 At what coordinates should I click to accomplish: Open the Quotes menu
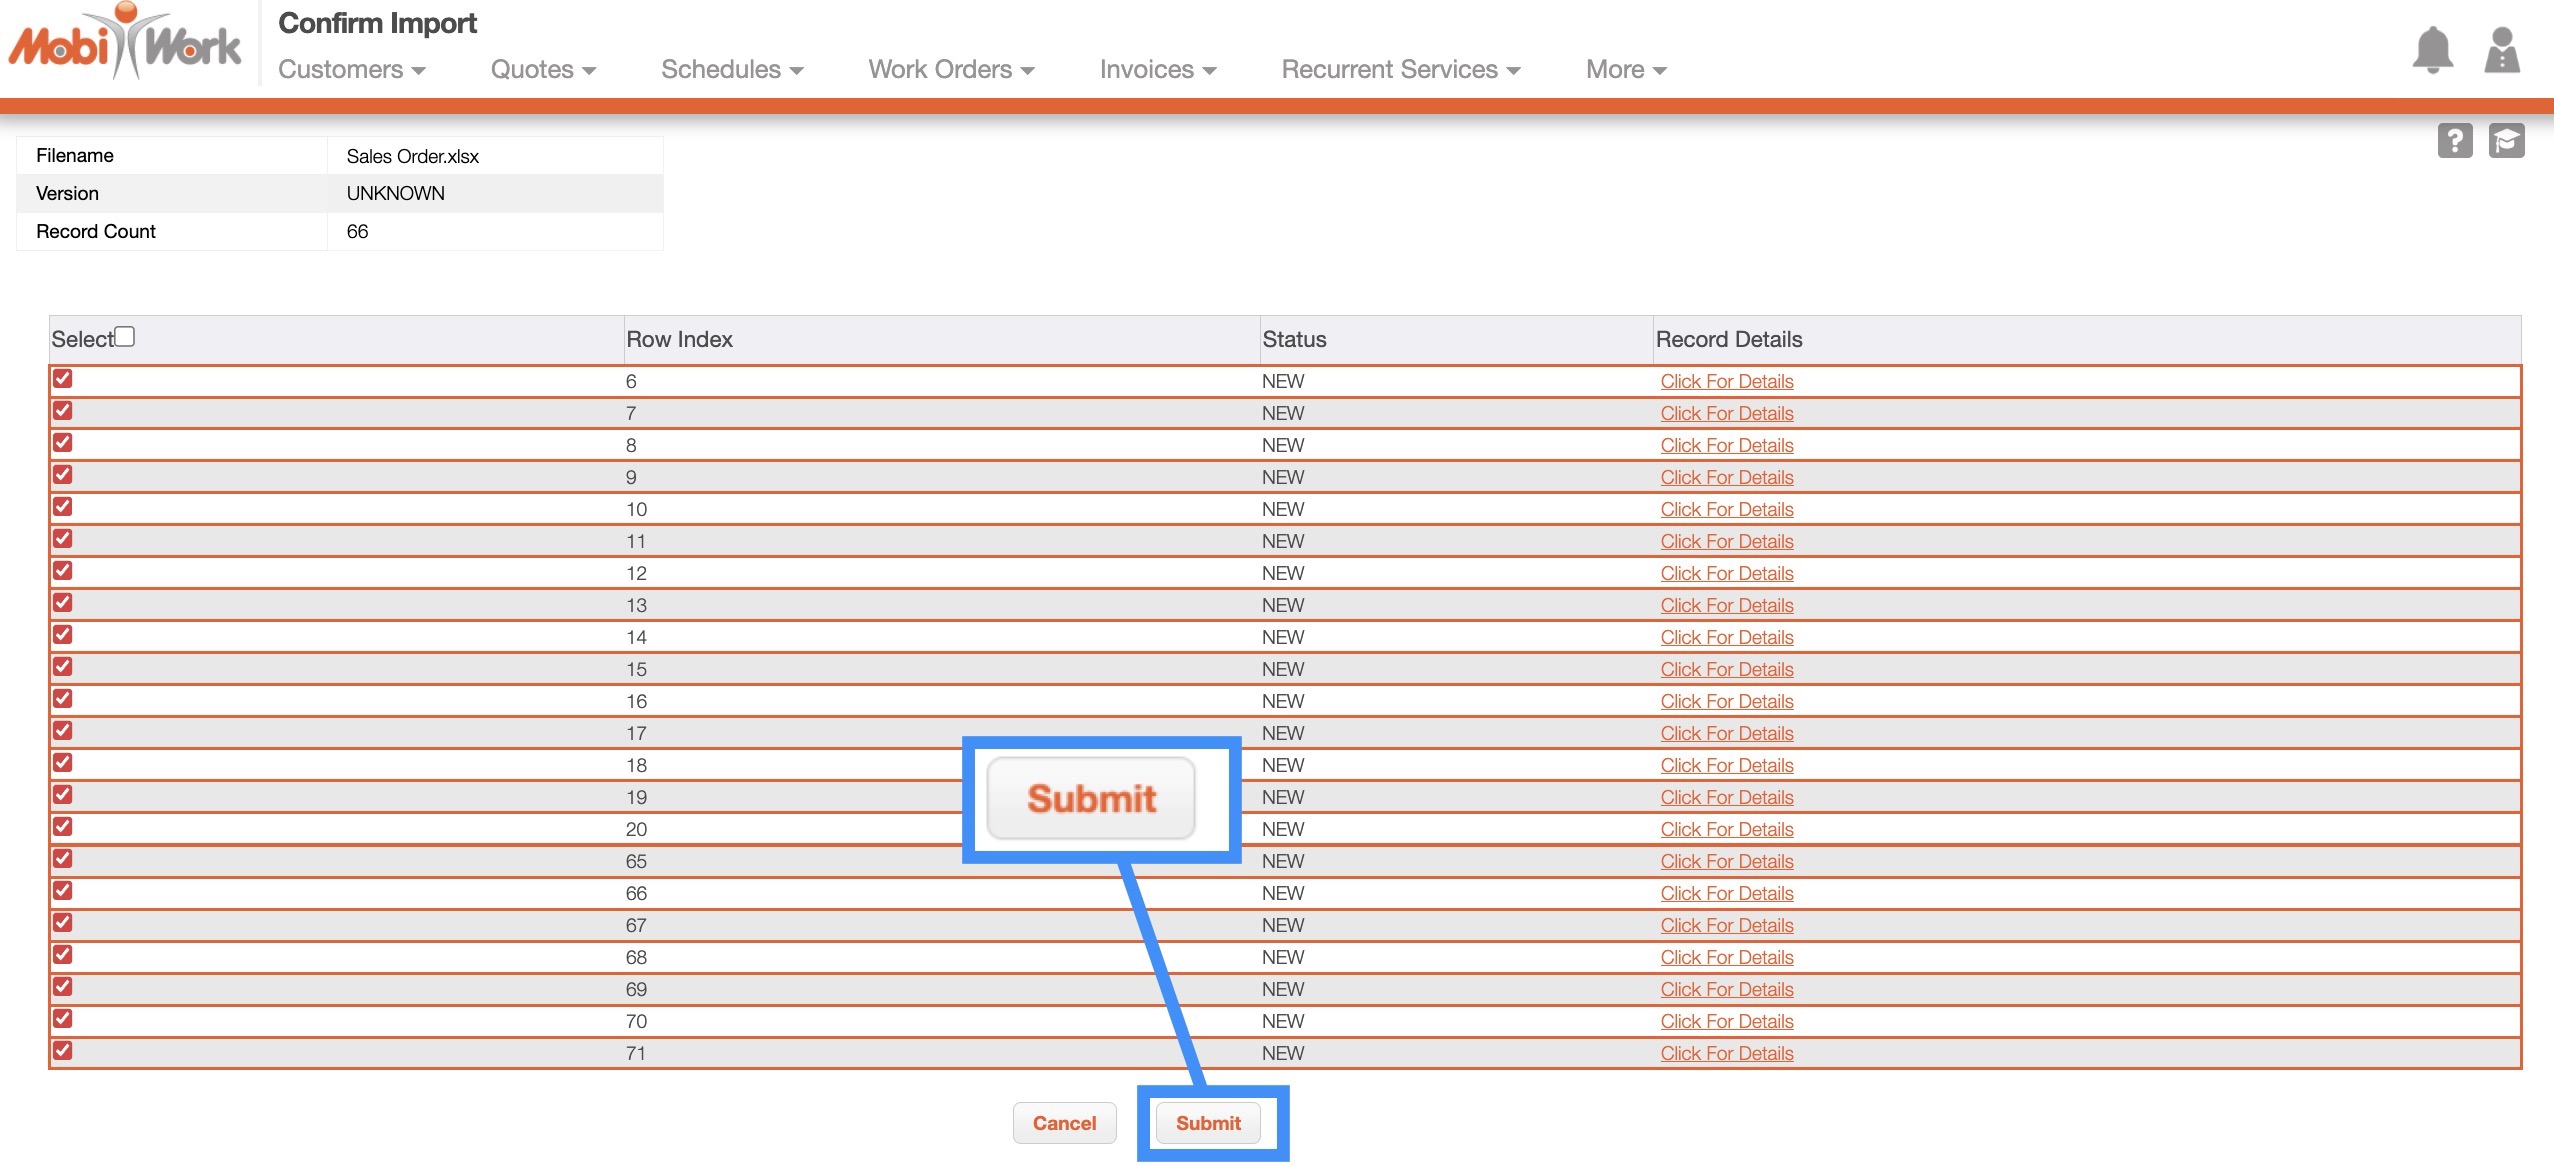(x=543, y=70)
